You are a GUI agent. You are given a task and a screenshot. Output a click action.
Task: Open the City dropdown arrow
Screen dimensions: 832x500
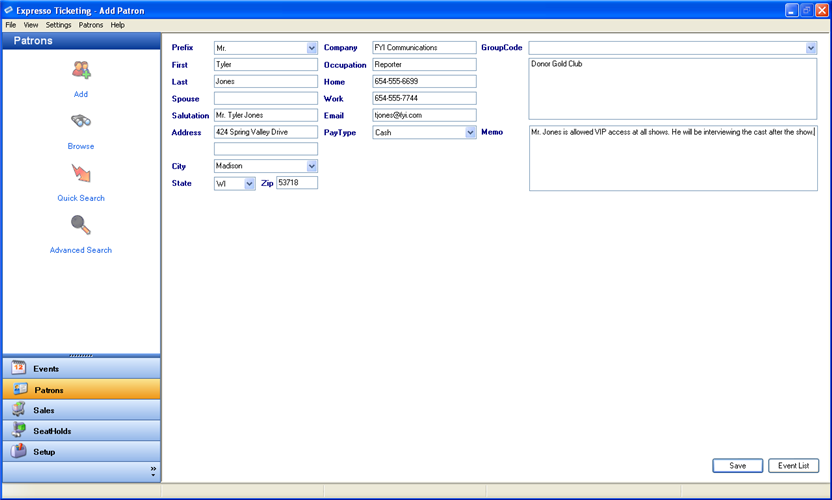[311, 166]
